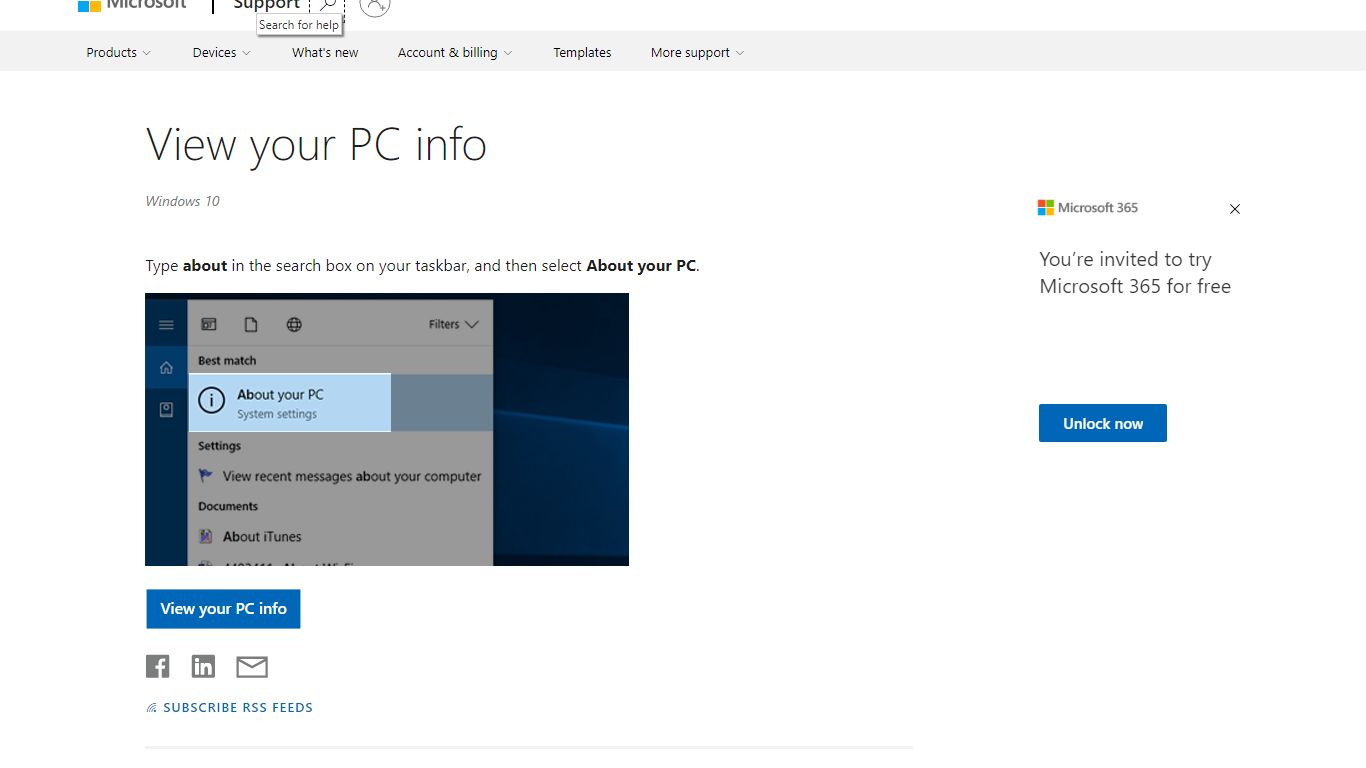Share this page on LinkedIn
1366x768 pixels.
pos(203,666)
